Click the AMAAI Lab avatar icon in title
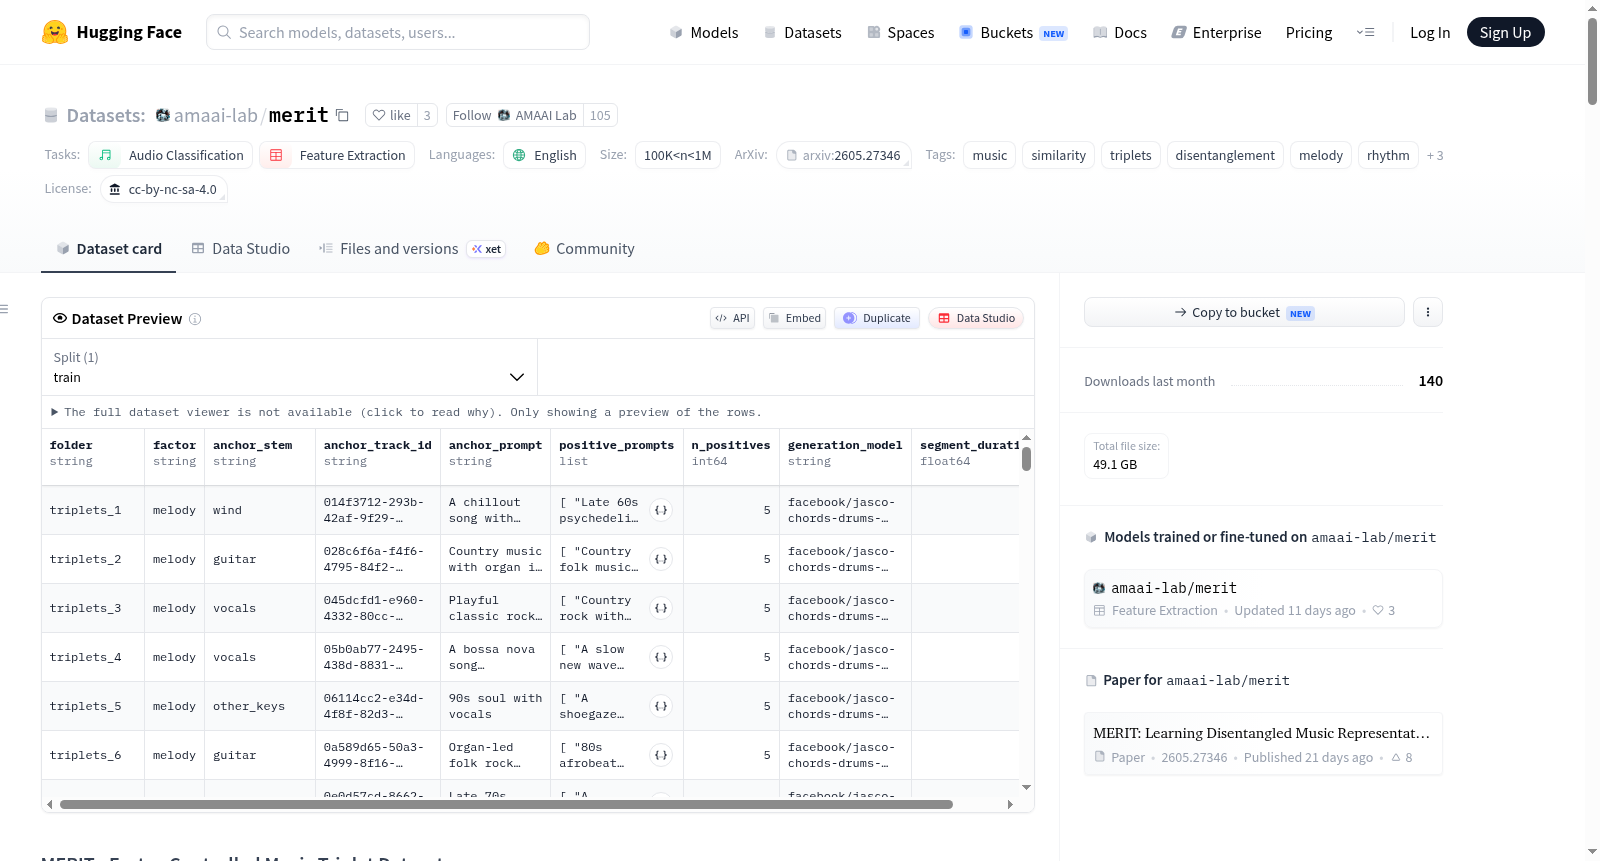Screen dimensions: 1600x861 [163, 115]
